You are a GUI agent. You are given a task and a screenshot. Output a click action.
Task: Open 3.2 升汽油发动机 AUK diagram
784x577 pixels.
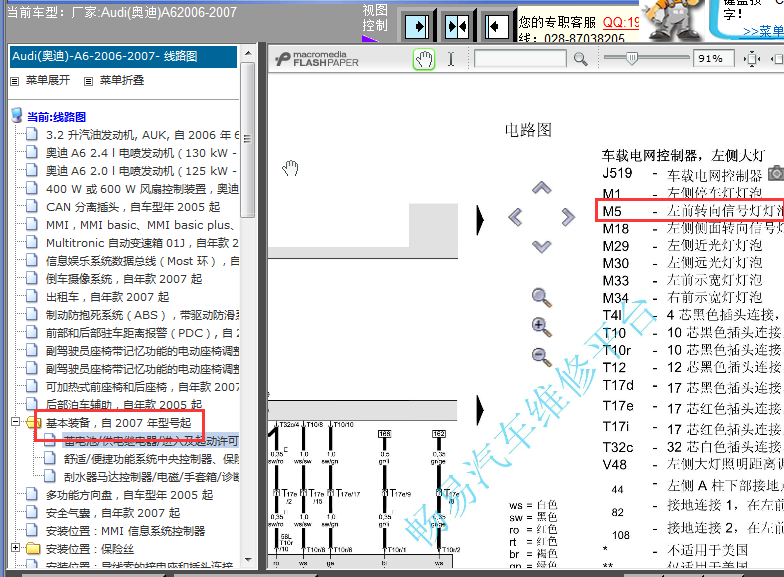click(142, 135)
